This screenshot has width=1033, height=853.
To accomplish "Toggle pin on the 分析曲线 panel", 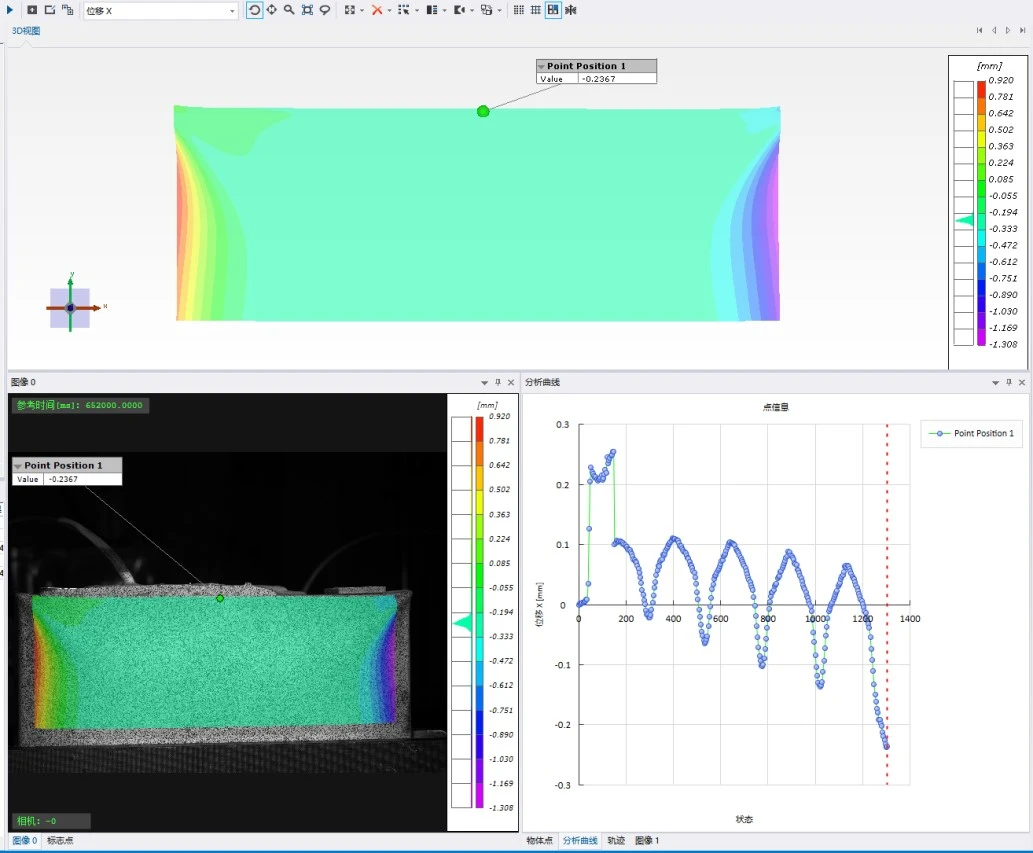I will click(x=1009, y=382).
